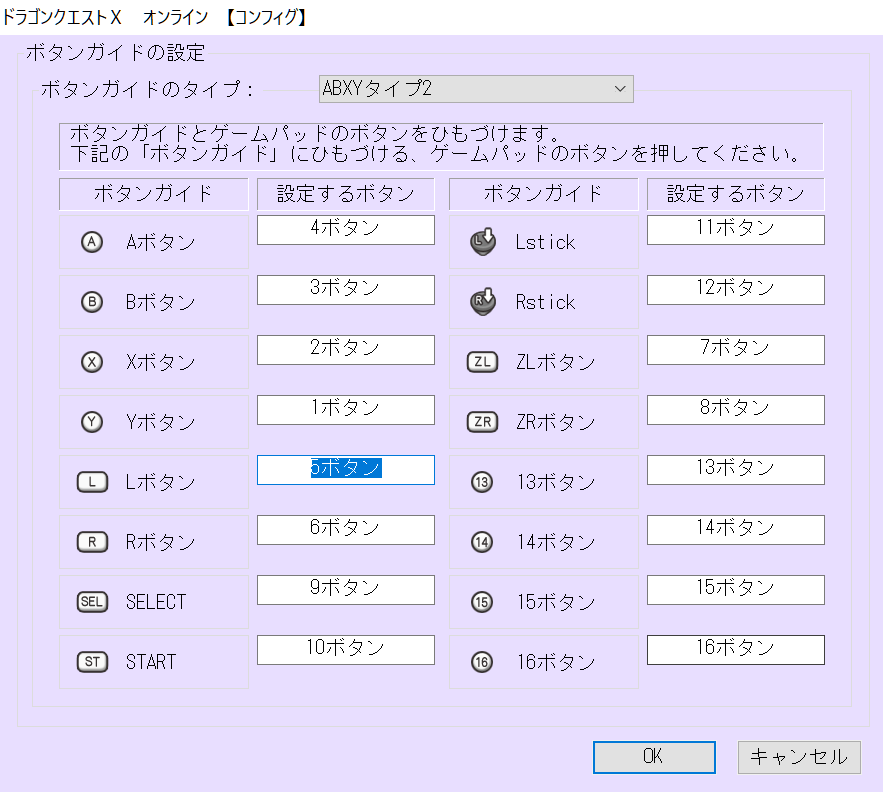This screenshot has width=883, height=792.
Task: Select the ZRボタン assignment field showing 8ボタン
Action: point(735,410)
